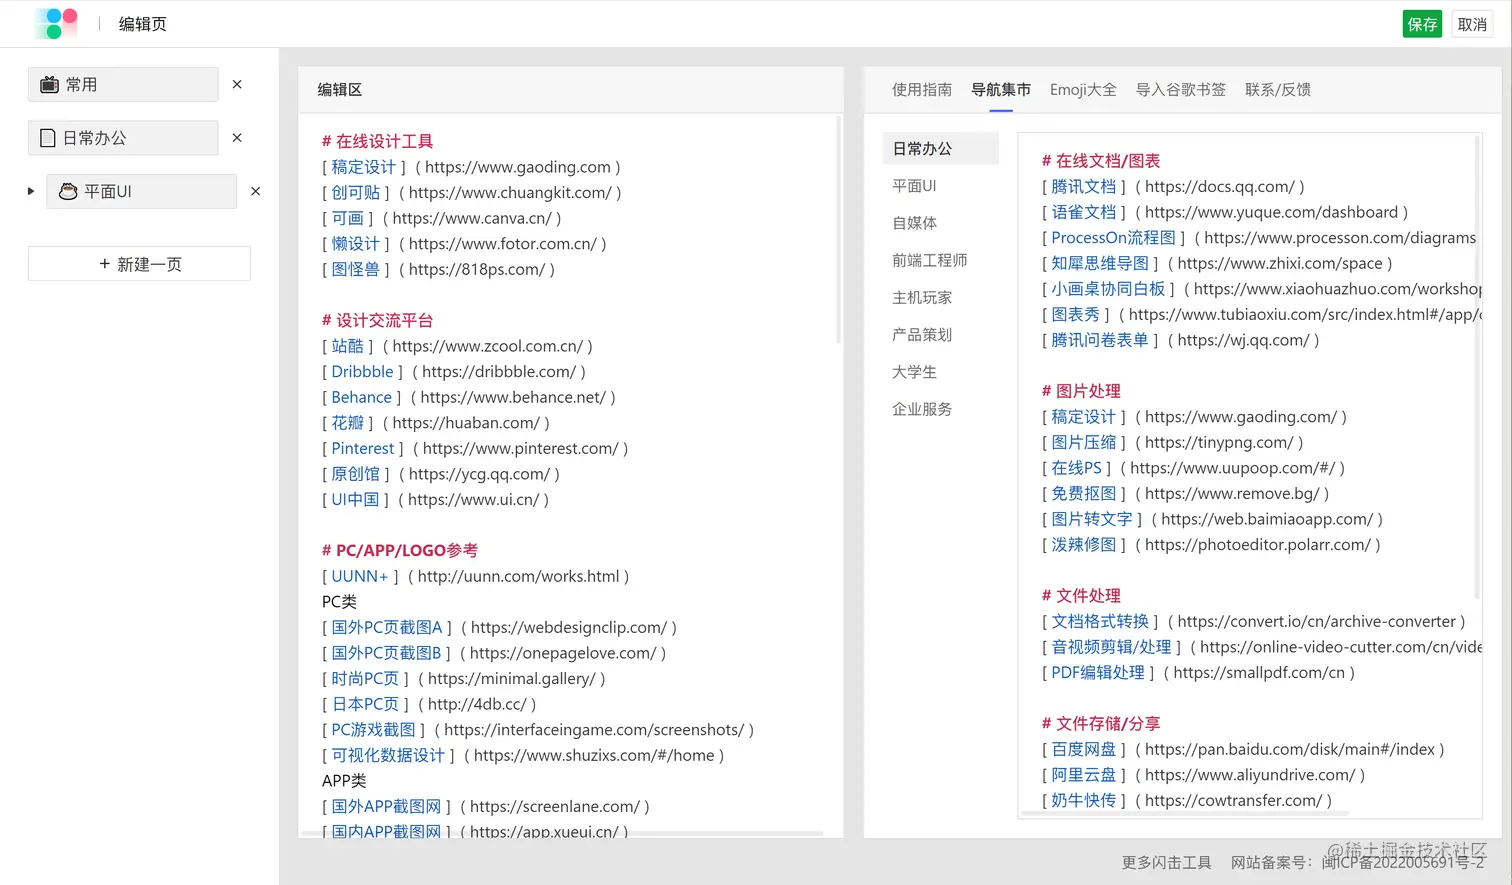Click the editor vertical scrollbar

click(x=838, y=230)
